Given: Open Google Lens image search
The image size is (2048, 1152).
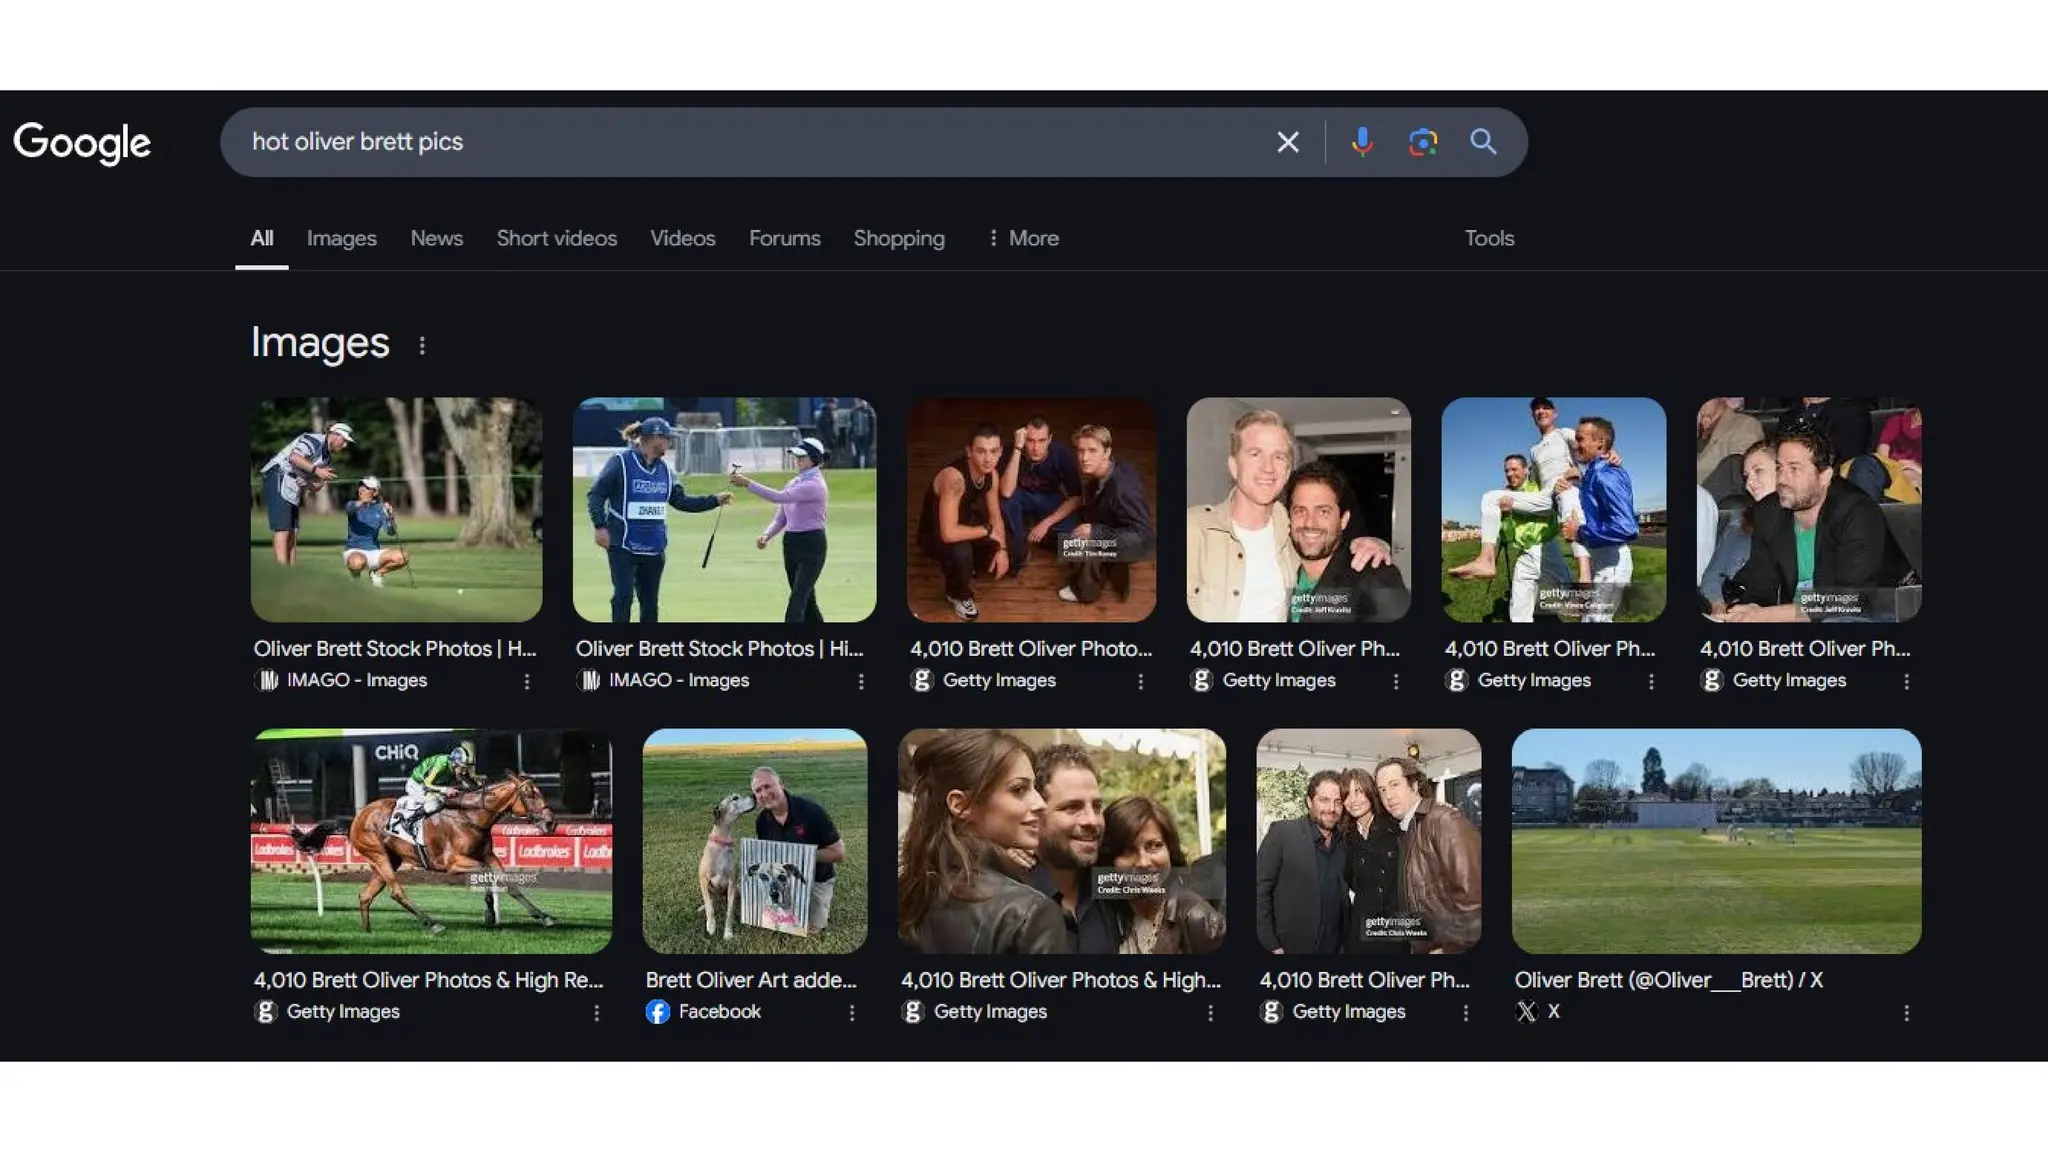Looking at the screenshot, I should click(x=1422, y=142).
